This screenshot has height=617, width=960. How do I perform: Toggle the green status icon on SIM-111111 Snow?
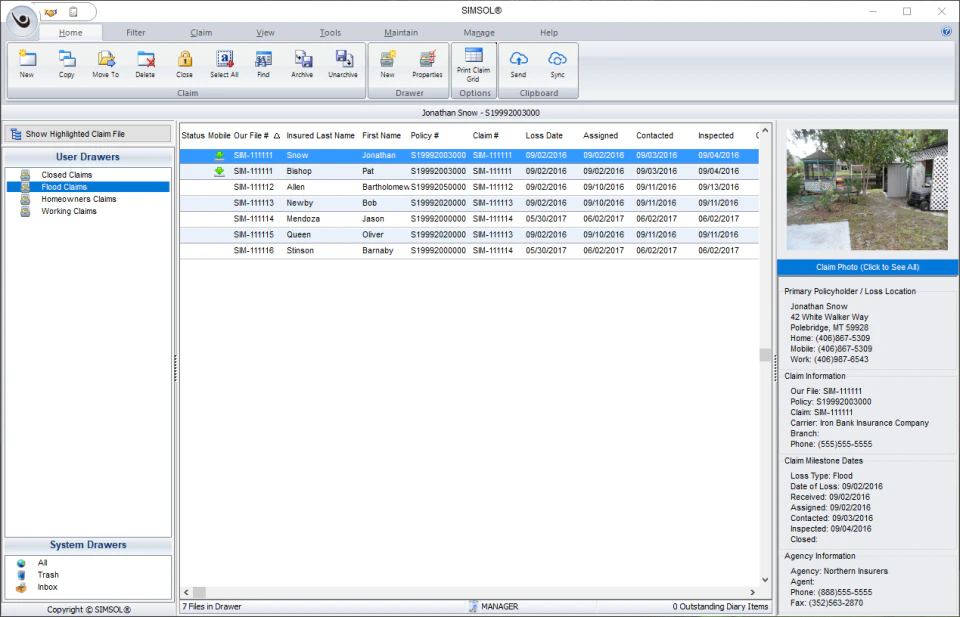(220, 155)
